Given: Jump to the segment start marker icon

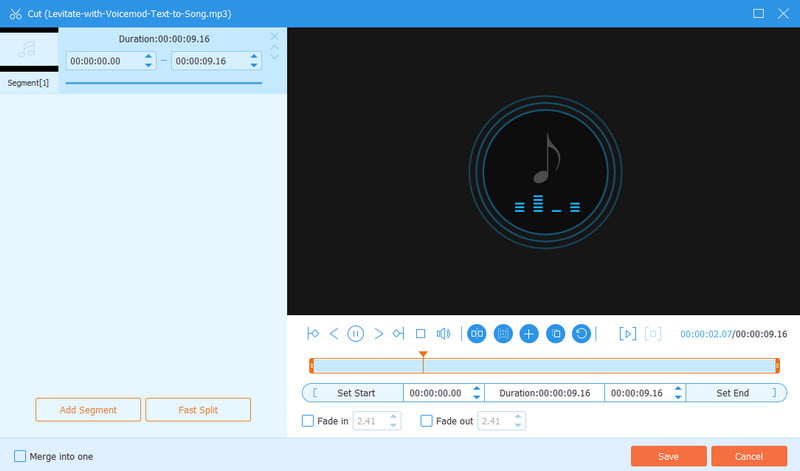Looking at the screenshot, I should [313, 333].
